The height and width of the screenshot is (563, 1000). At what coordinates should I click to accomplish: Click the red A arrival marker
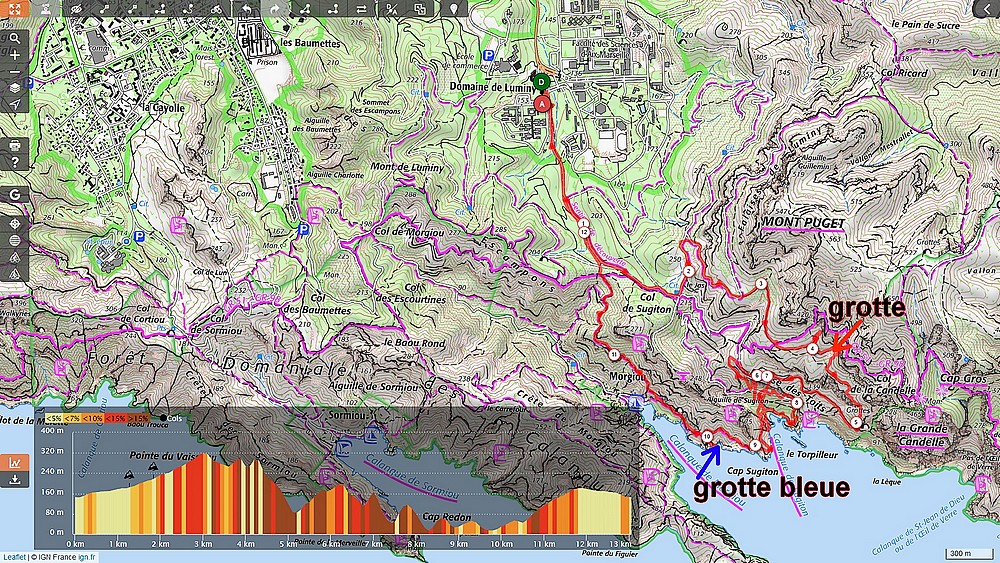[542, 103]
